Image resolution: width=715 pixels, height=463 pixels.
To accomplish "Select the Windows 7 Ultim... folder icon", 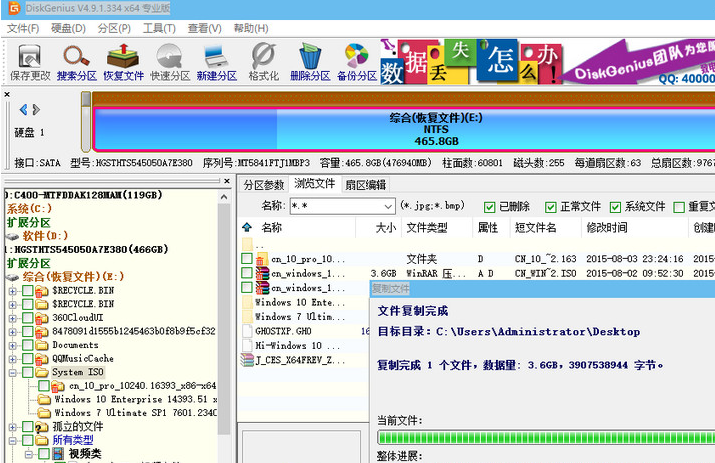I will tap(247, 316).
